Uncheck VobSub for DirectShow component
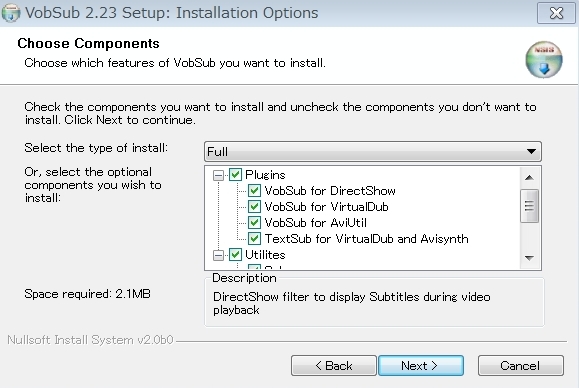Image resolution: width=579 pixels, height=388 pixels. coord(254,190)
